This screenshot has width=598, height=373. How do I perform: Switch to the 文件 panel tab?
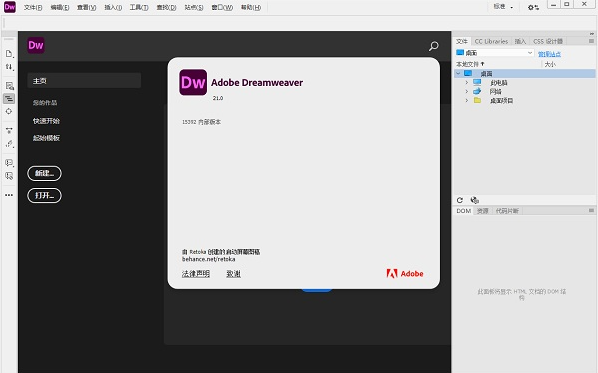[x=462, y=41]
